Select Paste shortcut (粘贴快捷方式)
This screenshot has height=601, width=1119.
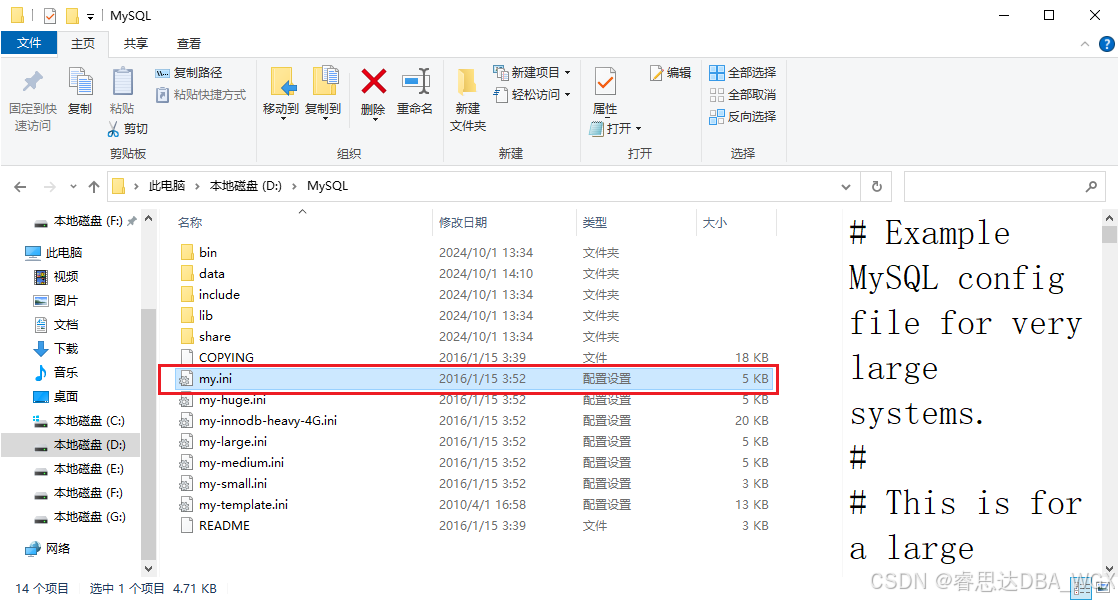(x=201, y=94)
